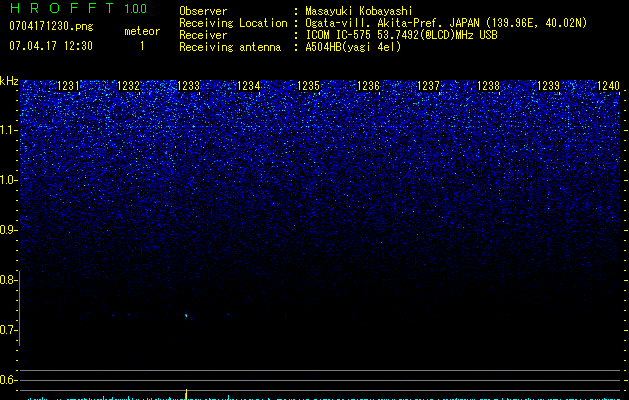Click the 0.9 kHz axis label
The image size is (629, 400).
[x=8, y=230]
